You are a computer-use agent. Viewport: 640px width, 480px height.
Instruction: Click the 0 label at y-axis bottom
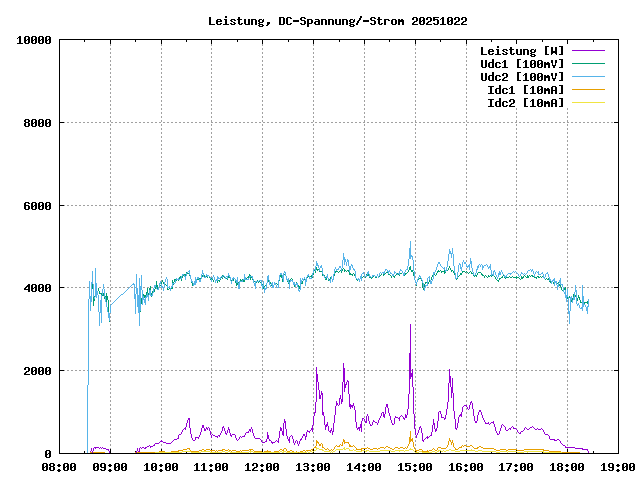pyautogui.click(x=46, y=454)
